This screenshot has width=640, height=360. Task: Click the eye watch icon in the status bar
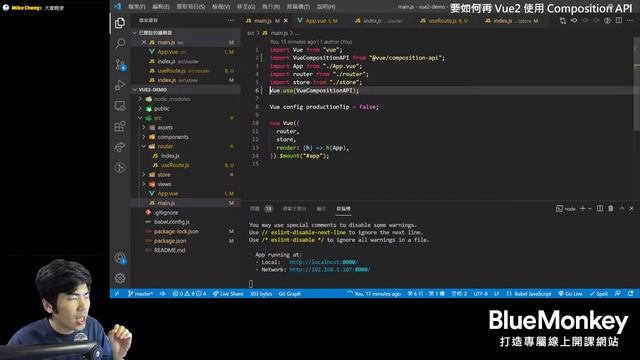[162, 294]
